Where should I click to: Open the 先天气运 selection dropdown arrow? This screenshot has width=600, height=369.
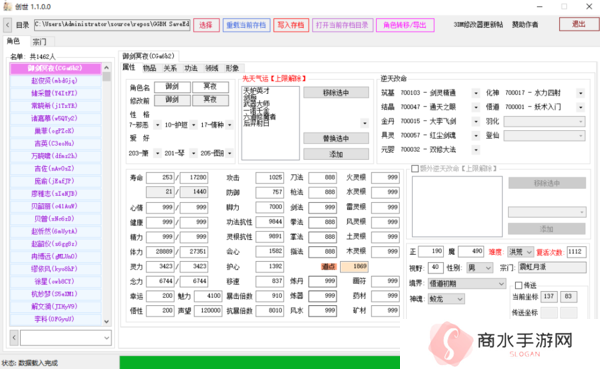coord(365,123)
